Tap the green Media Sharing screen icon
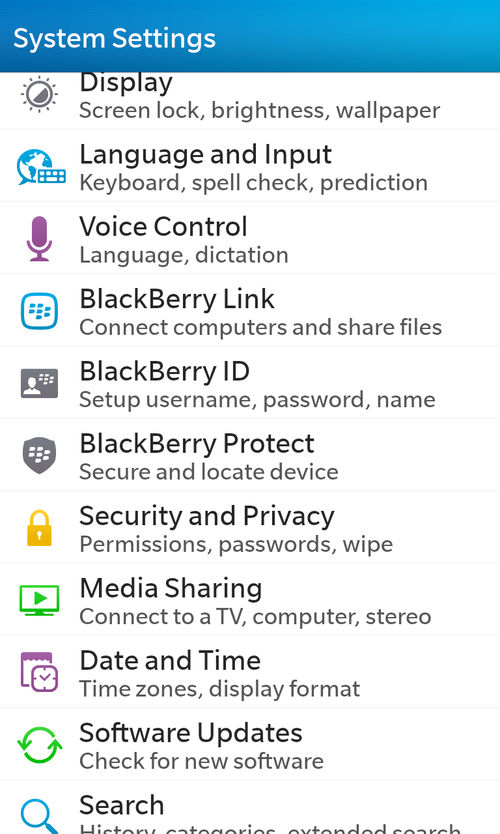 [39, 600]
